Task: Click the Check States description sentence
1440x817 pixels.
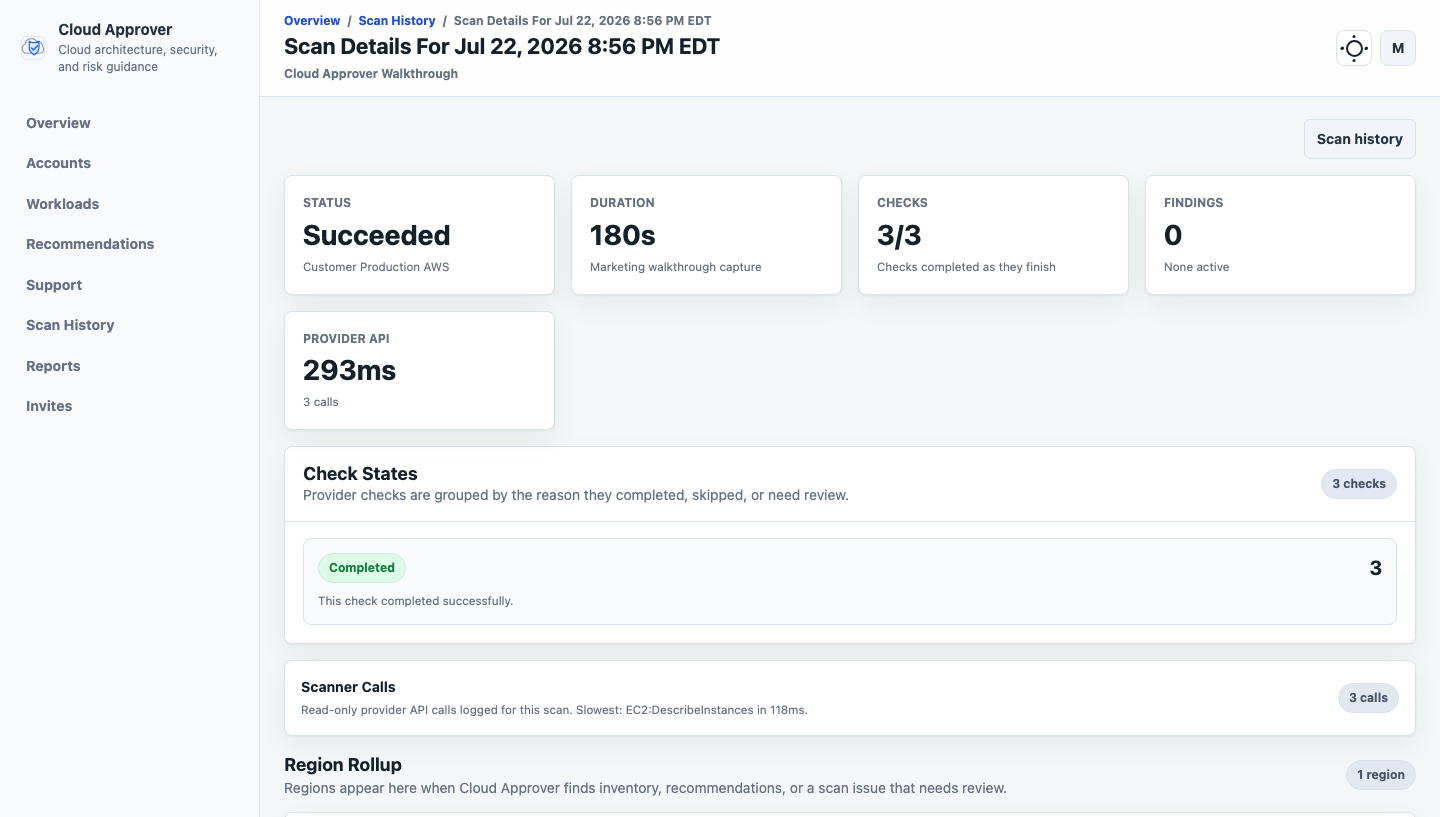Action: 576,495
